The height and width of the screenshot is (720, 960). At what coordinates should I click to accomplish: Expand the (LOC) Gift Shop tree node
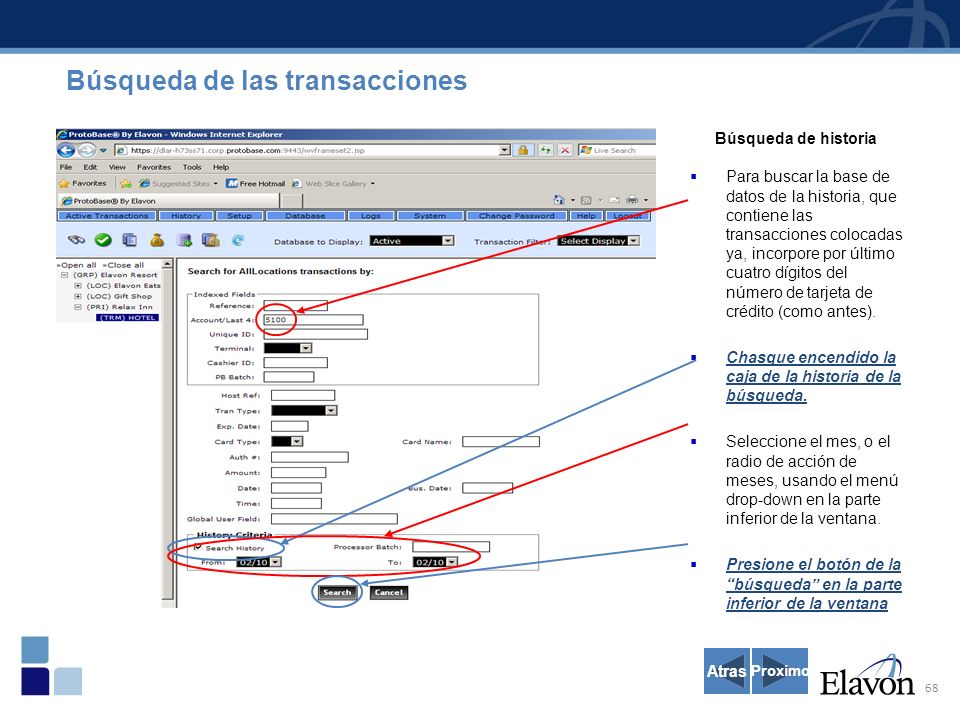(x=78, y=296)
